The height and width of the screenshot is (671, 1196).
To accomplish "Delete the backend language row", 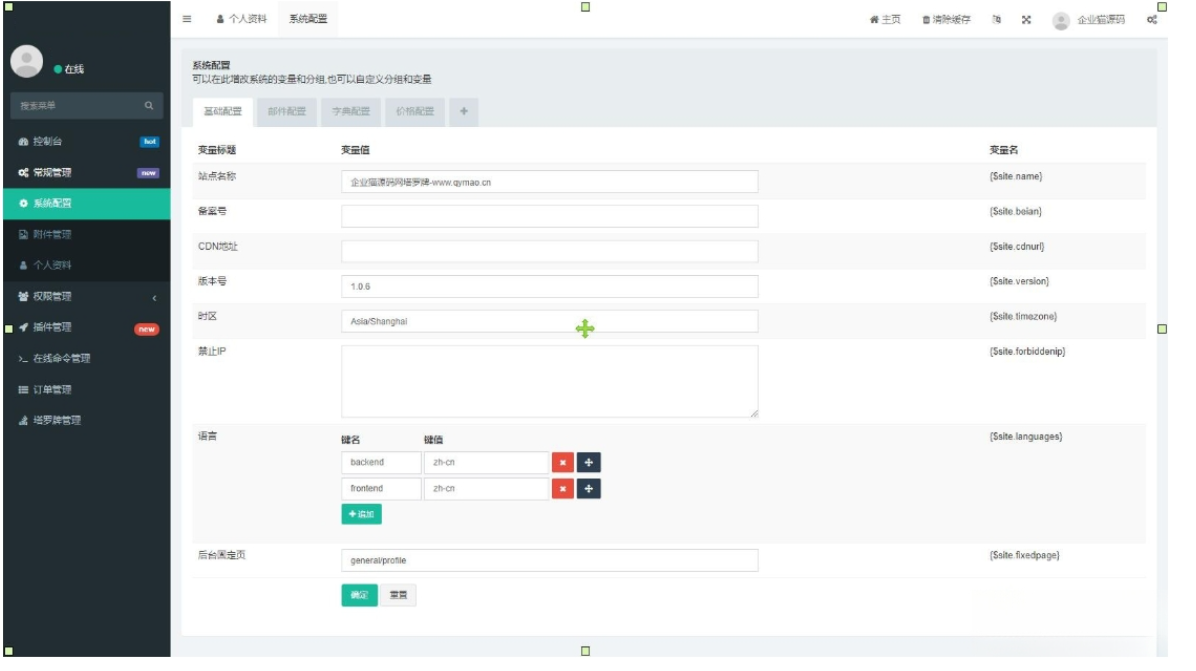I will point(563,463).
